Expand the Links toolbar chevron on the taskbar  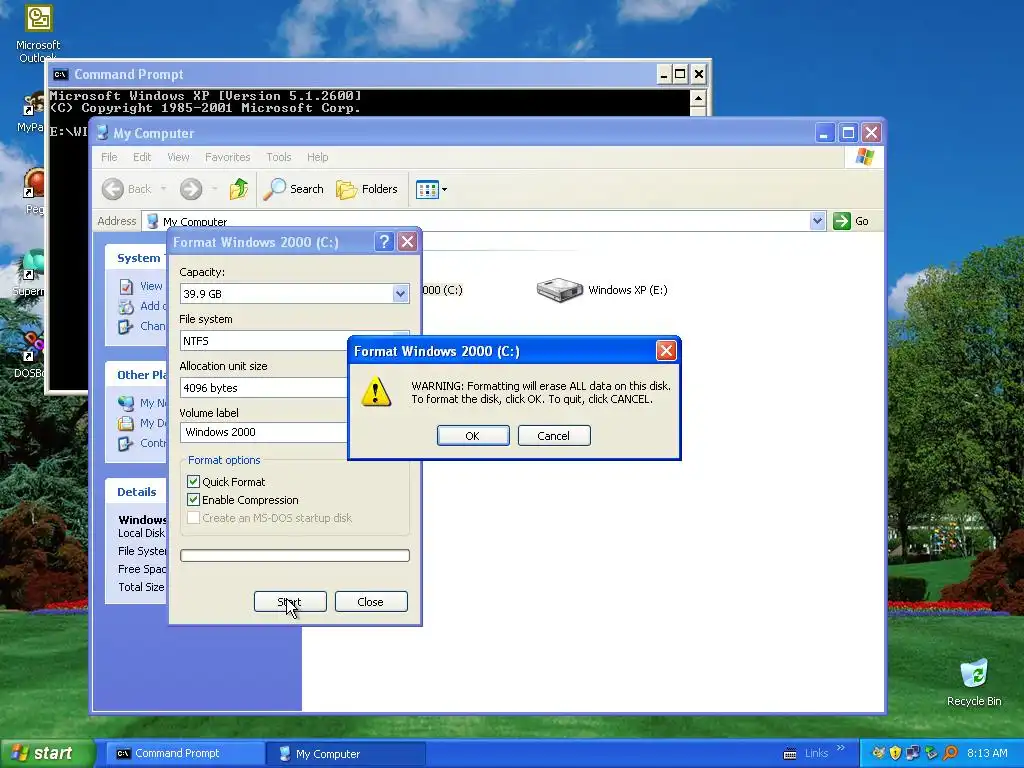coord(840,748)
